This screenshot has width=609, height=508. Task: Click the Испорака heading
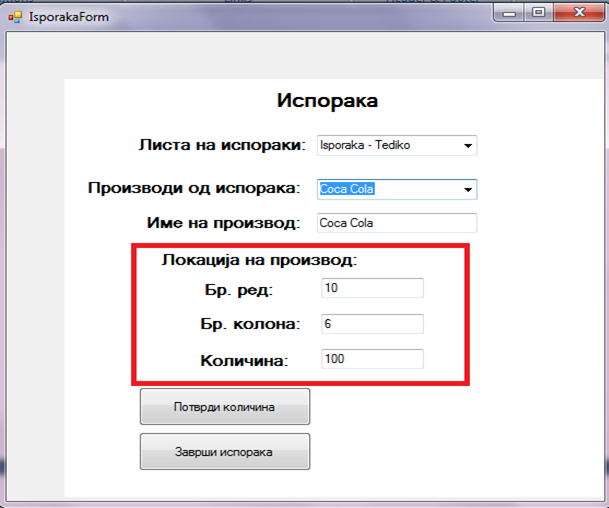(326, 101)
